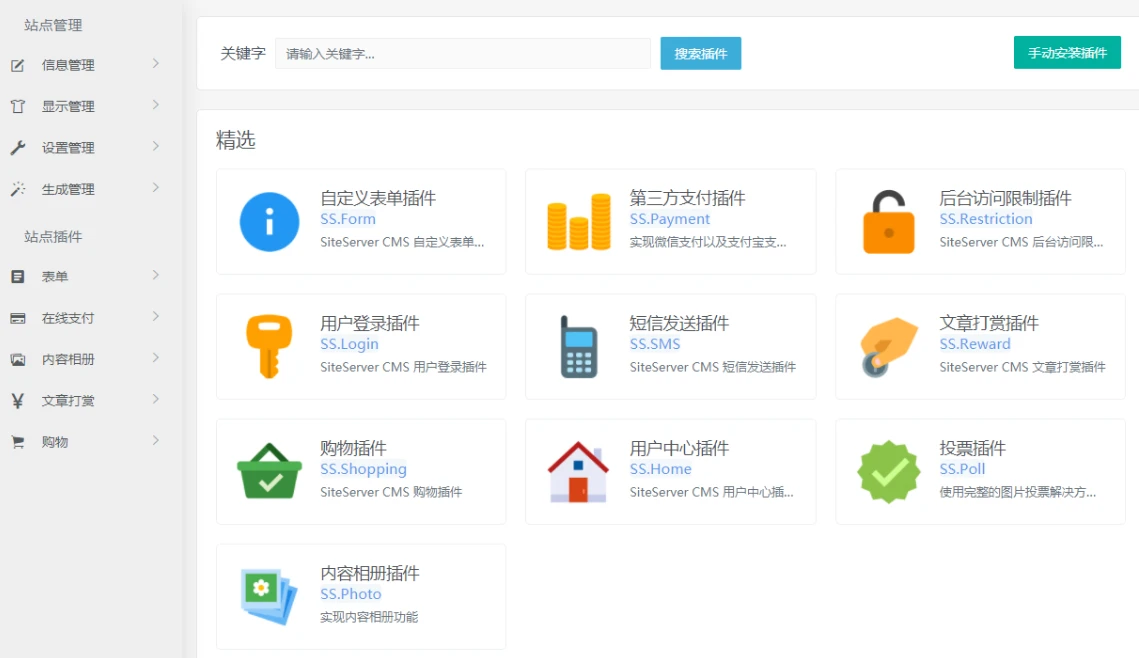Open the SS.Form plugin link
Screen dimensions: 1139x658
(x=348, y=219)
